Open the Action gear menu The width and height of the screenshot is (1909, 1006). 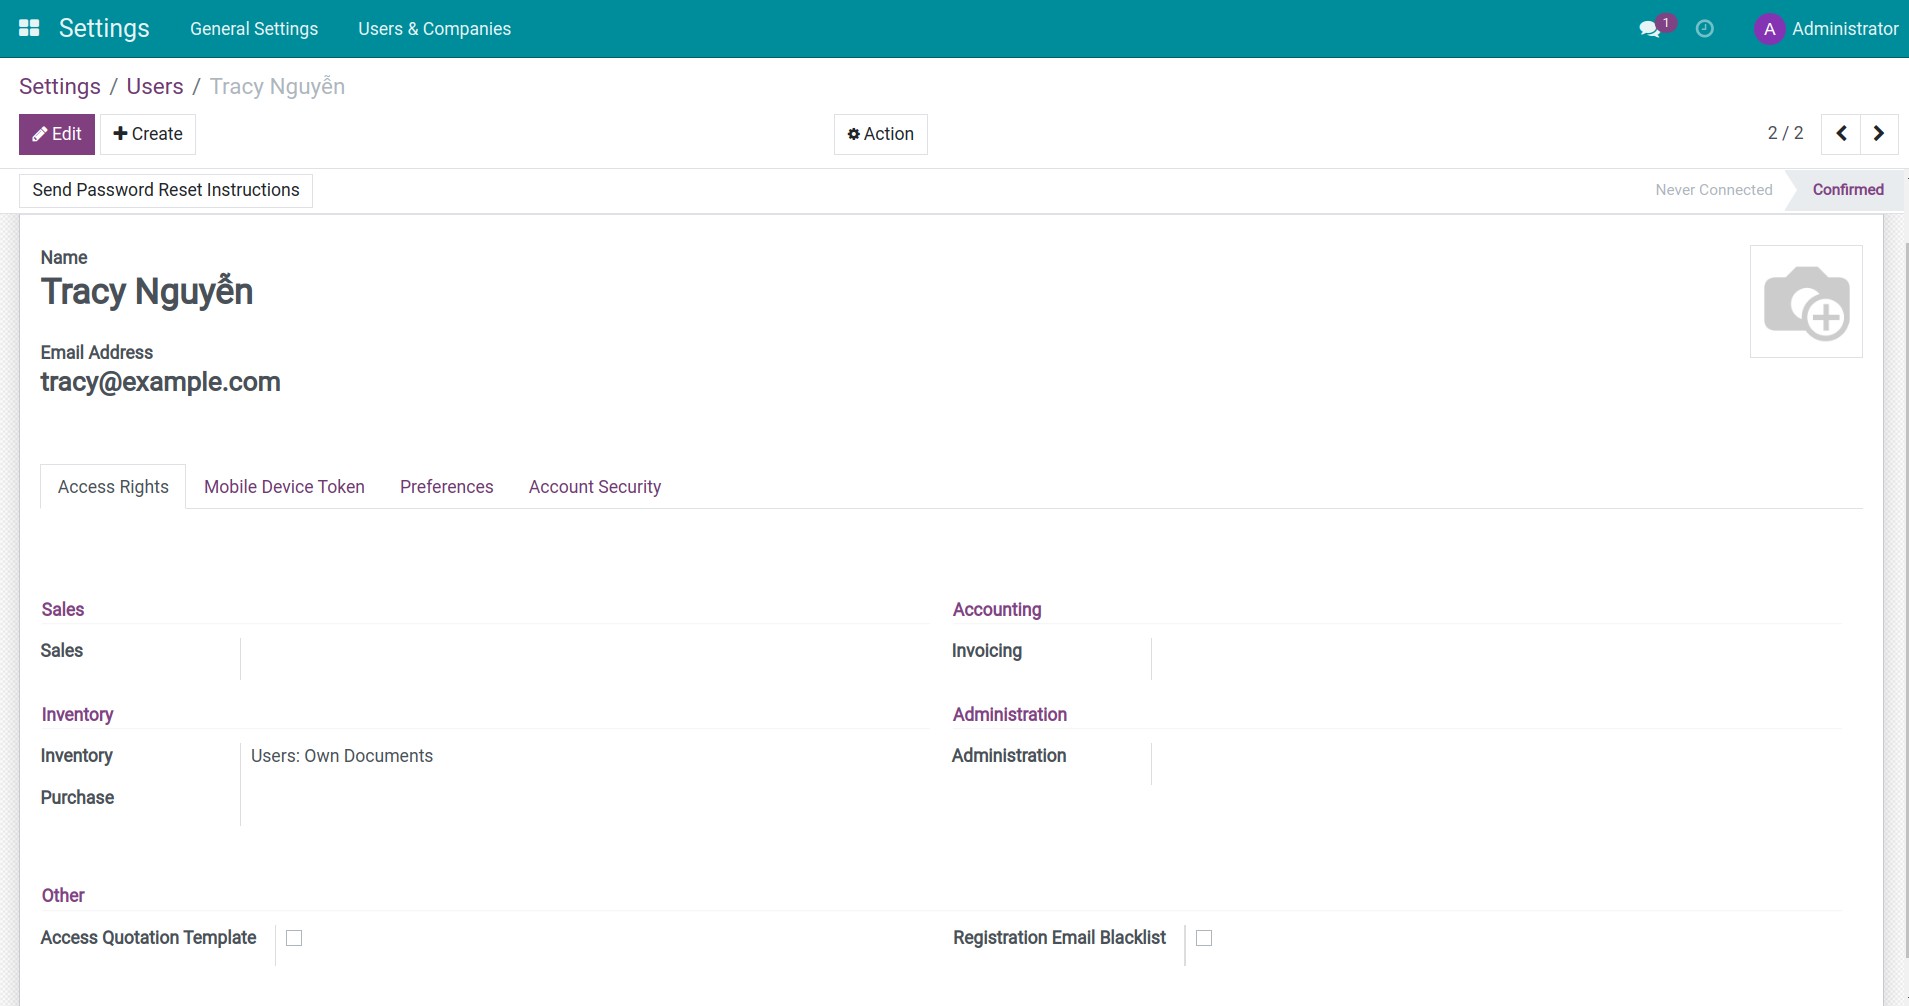[880, 133]
